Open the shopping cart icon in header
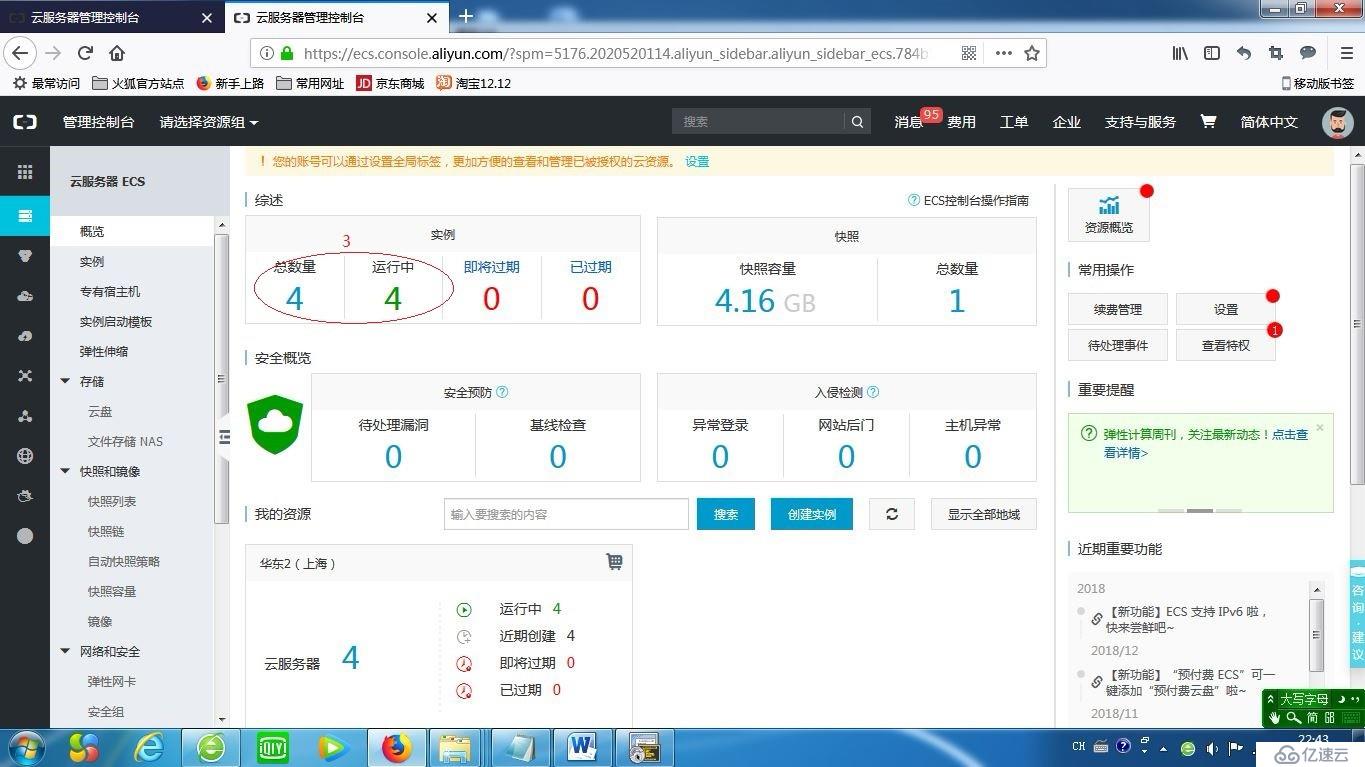 pos(1208,121)
